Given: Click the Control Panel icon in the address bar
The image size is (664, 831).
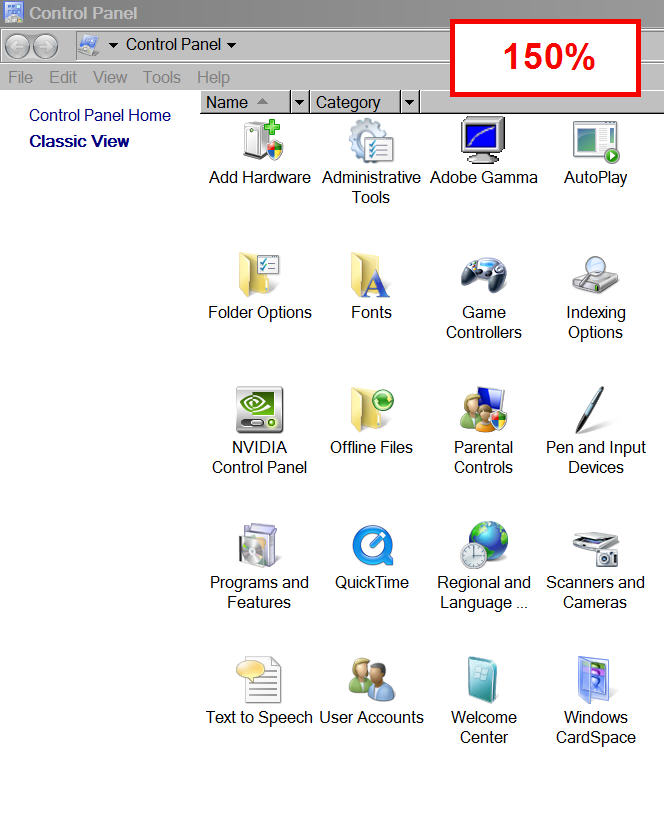Looking at the screenshot, I should click(x=88, y=46).
